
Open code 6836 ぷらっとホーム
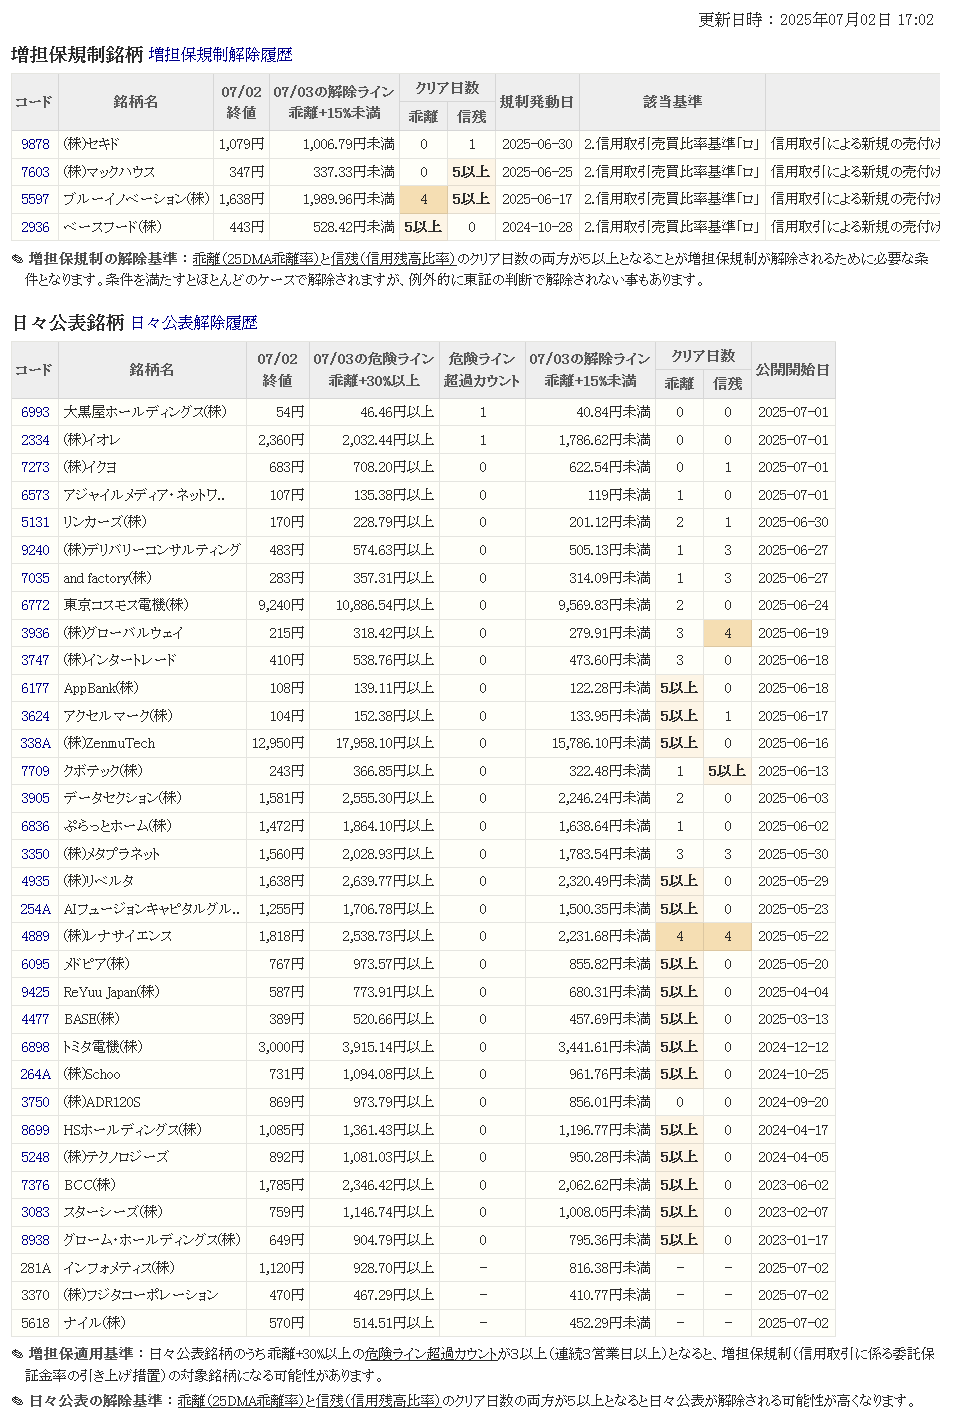[35, 826]
